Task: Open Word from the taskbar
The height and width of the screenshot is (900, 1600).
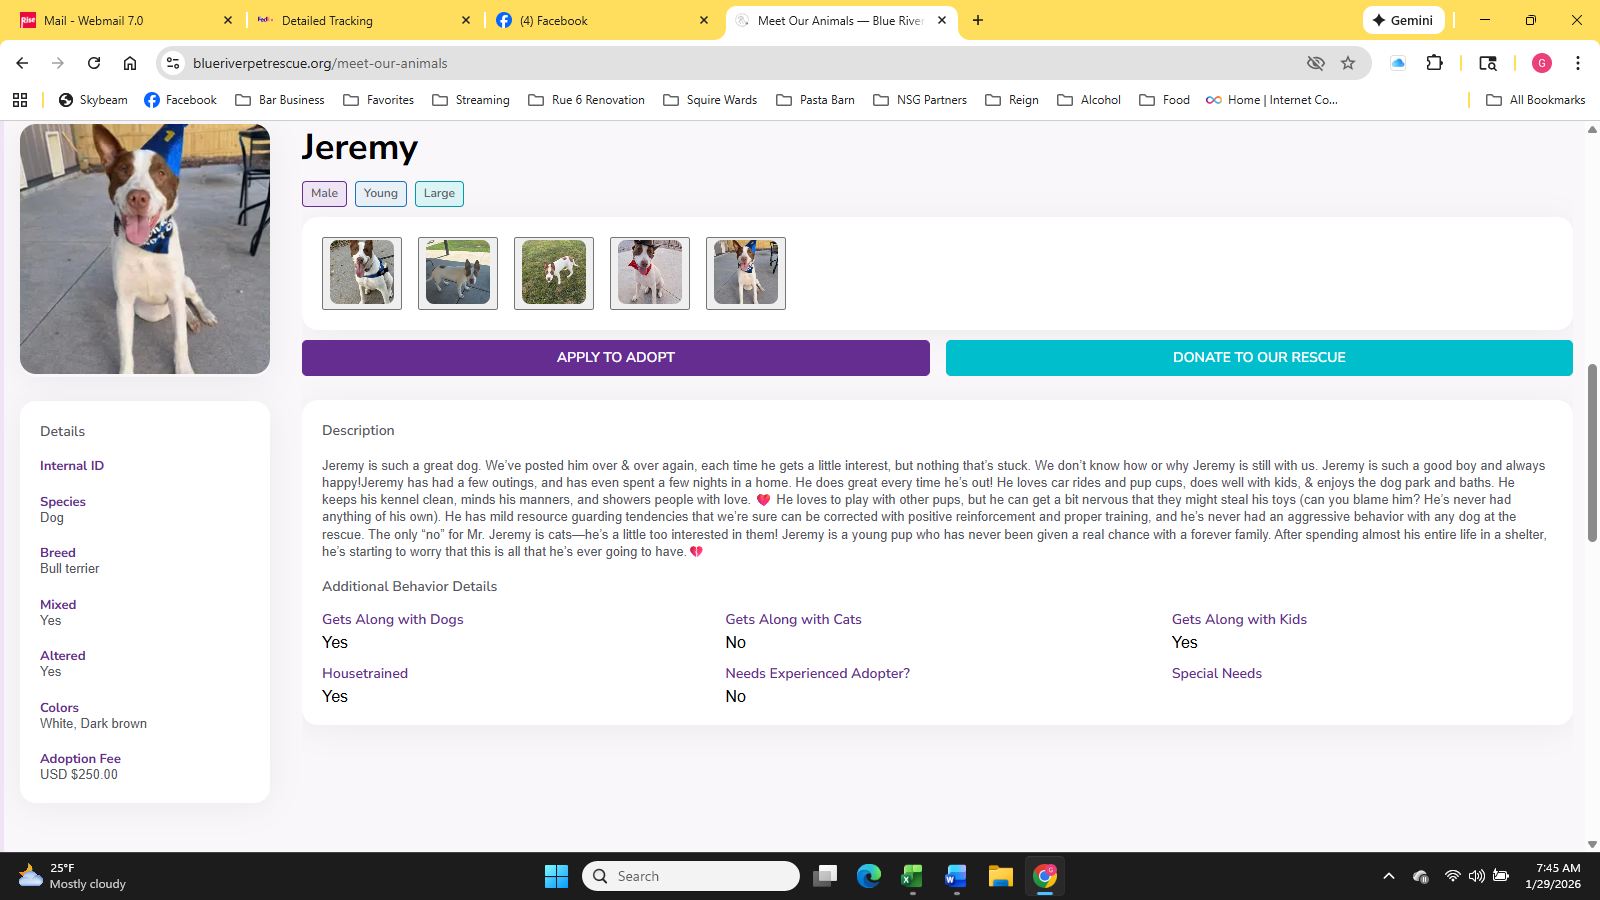Action: (956, 876)
